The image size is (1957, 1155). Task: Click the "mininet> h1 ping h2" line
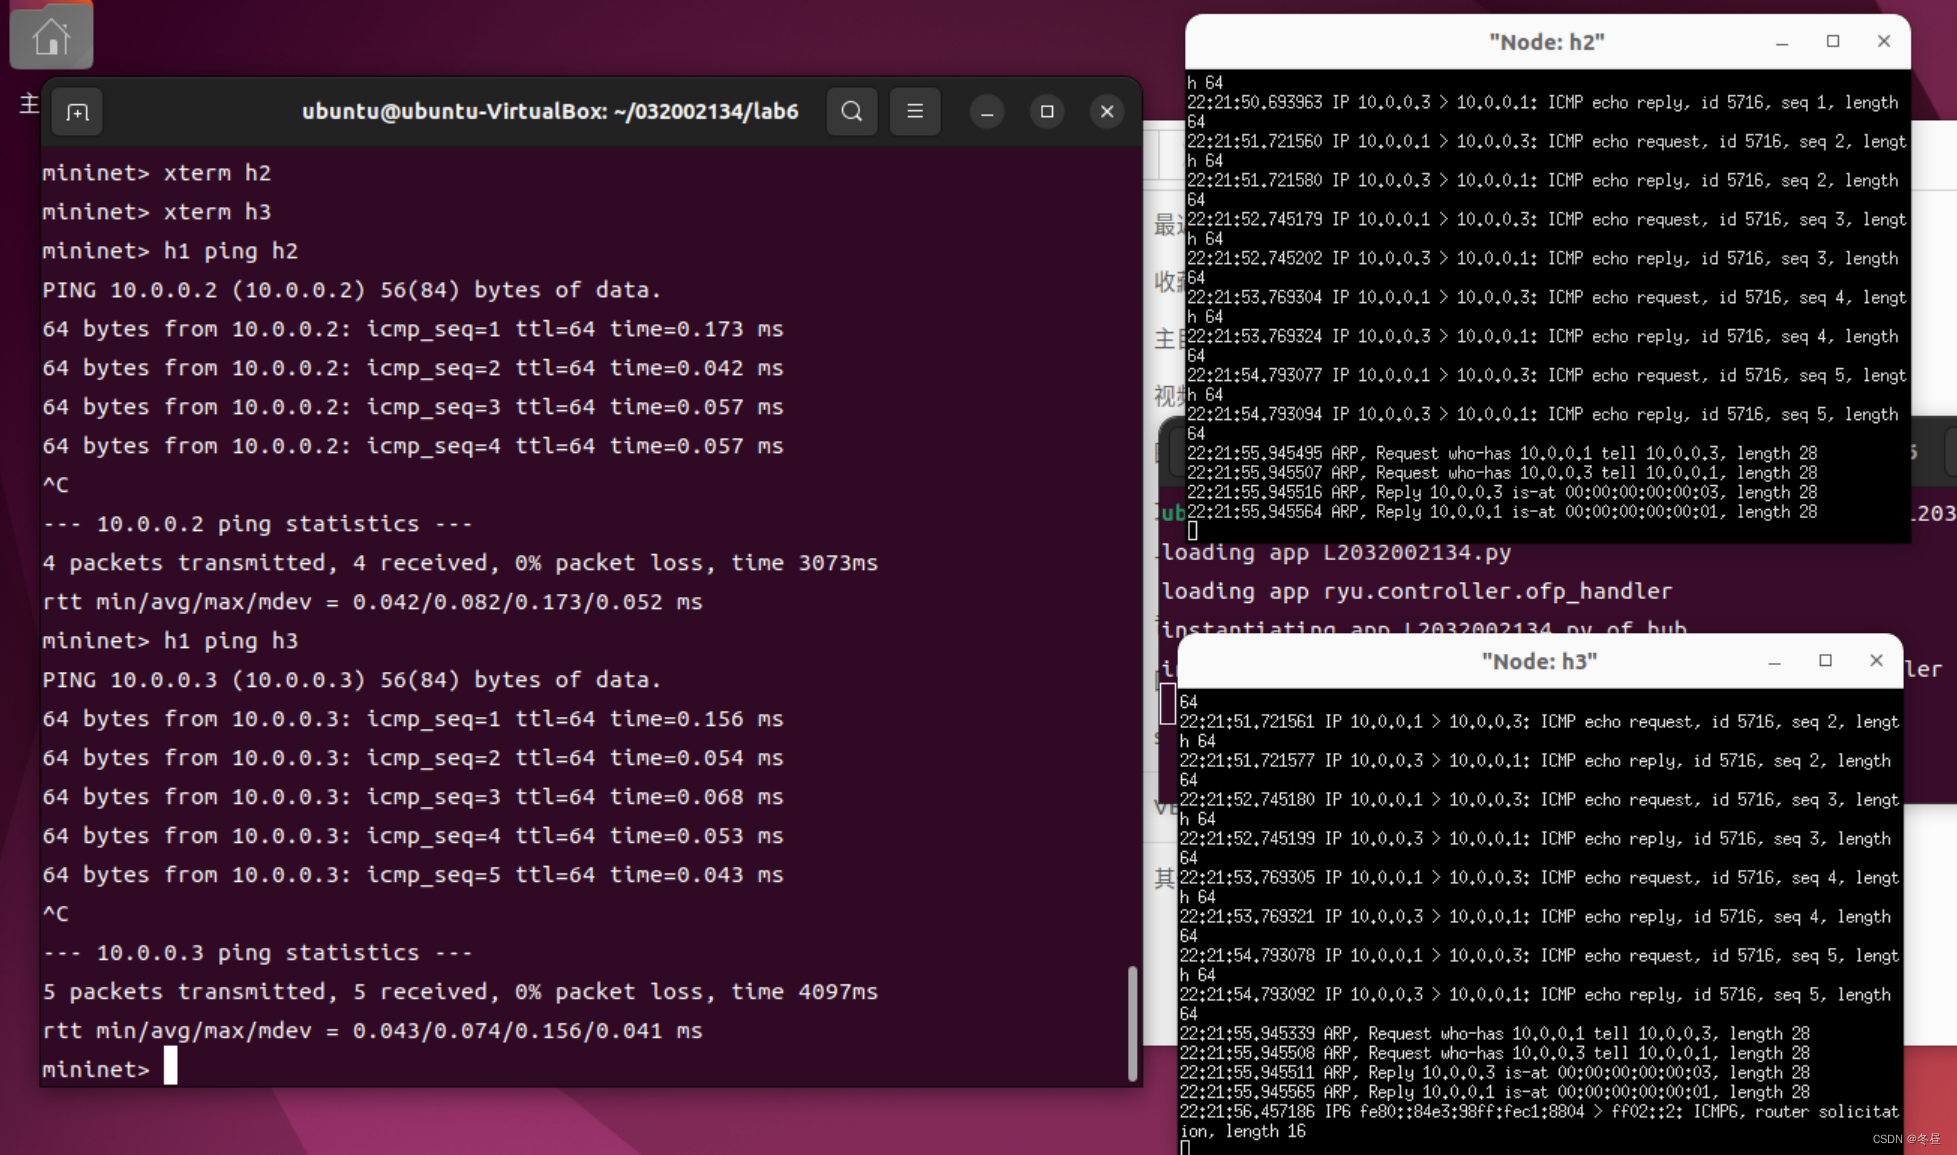coord(170,251)
